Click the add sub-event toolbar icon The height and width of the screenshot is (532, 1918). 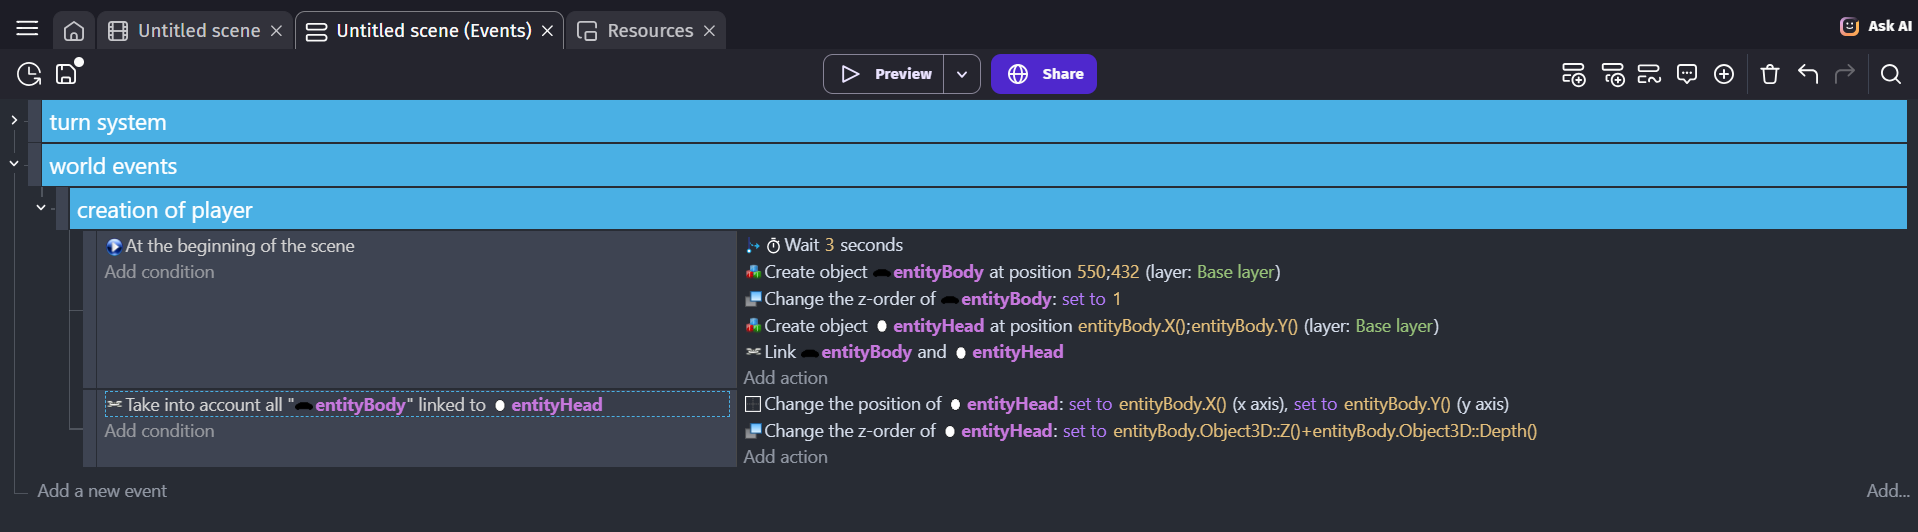click(x=1612, y=74)
